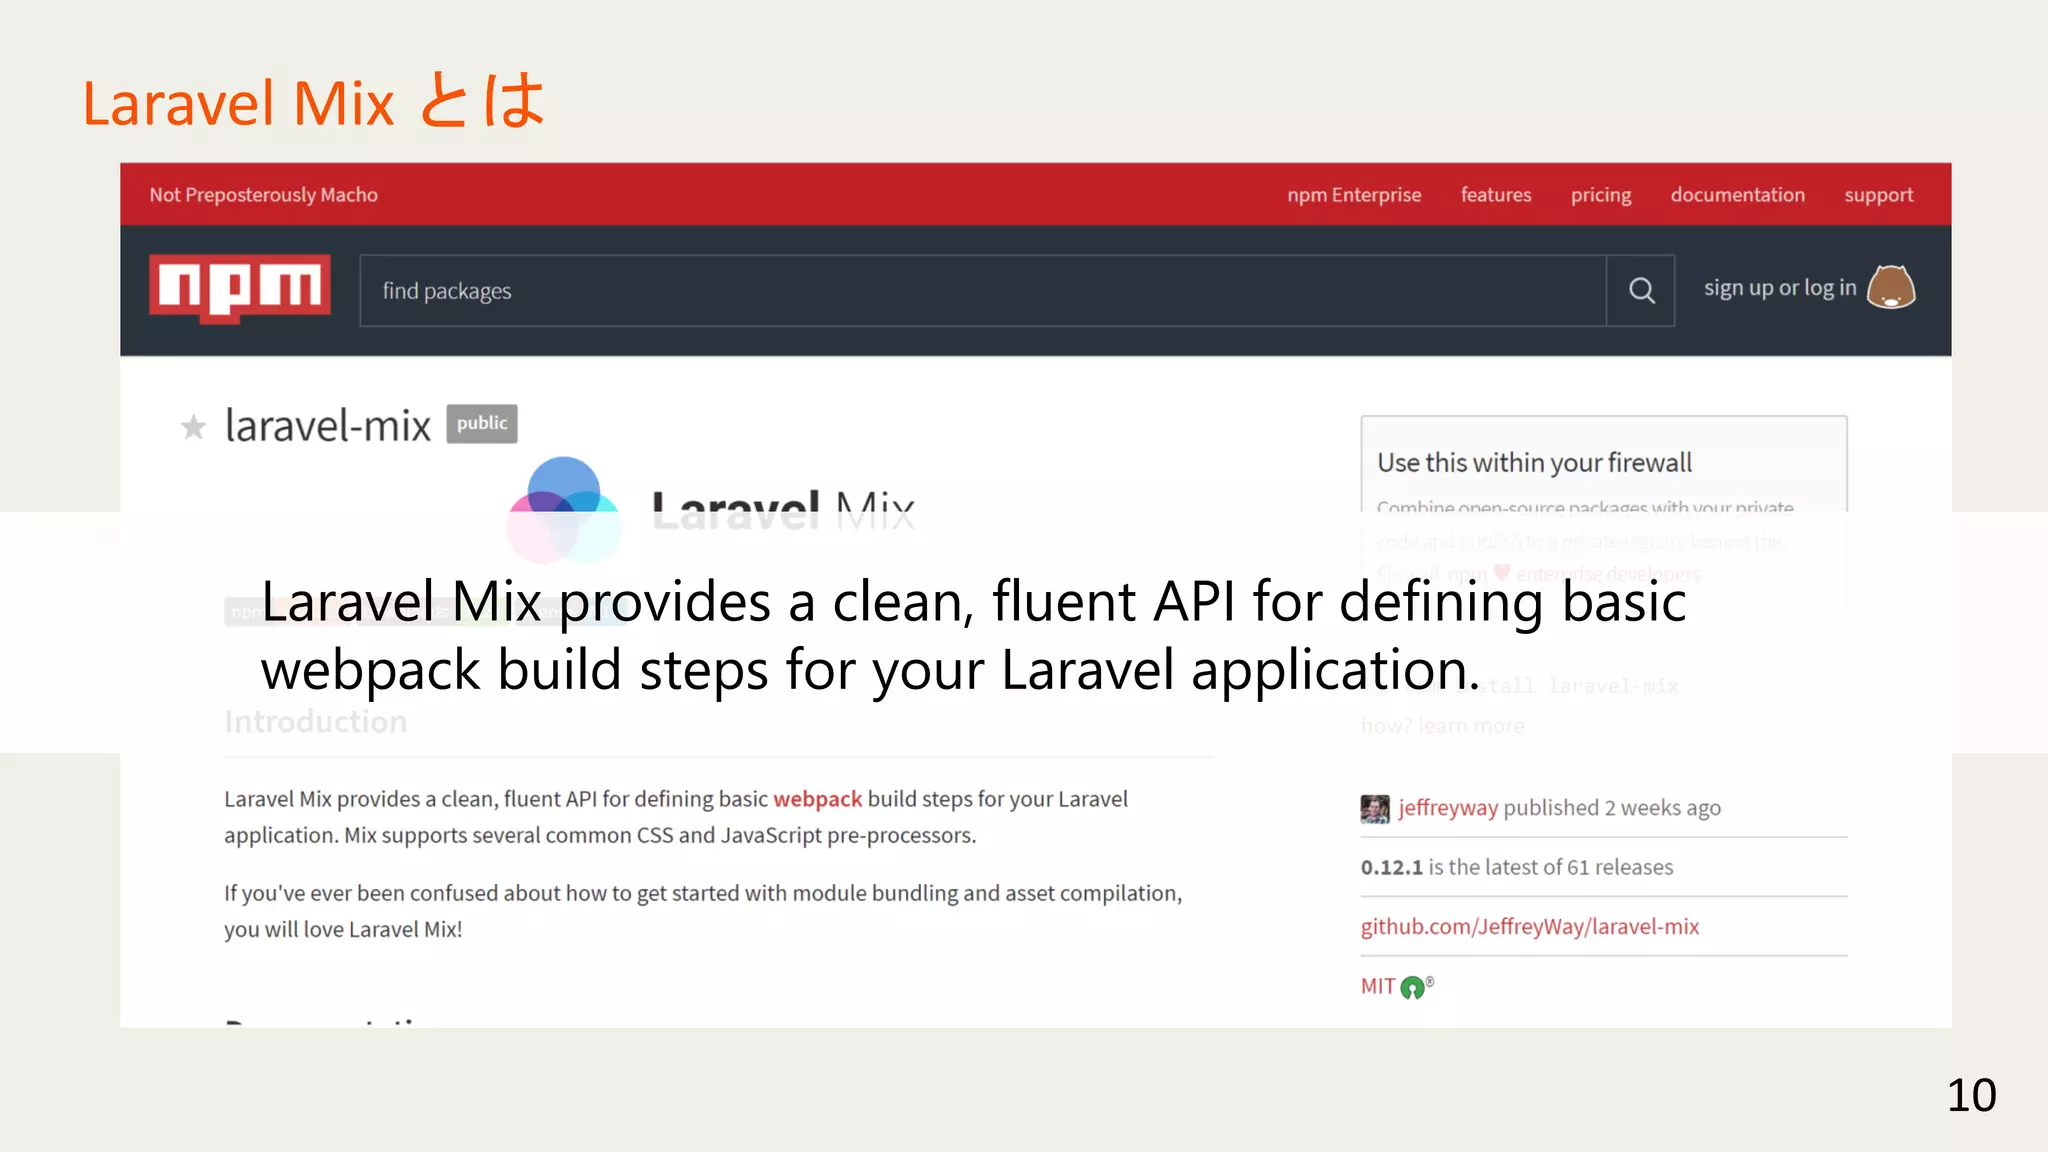
Task: Open the features menu link
Action: pyautogui.click(x=1496, y=195)
